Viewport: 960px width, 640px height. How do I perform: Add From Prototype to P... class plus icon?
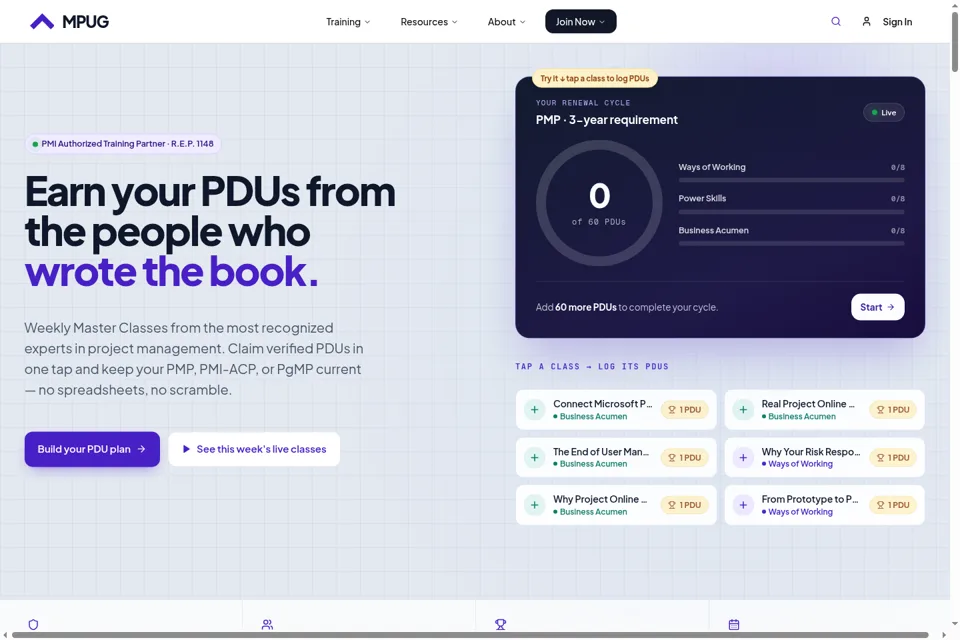[x=743, y=505]
